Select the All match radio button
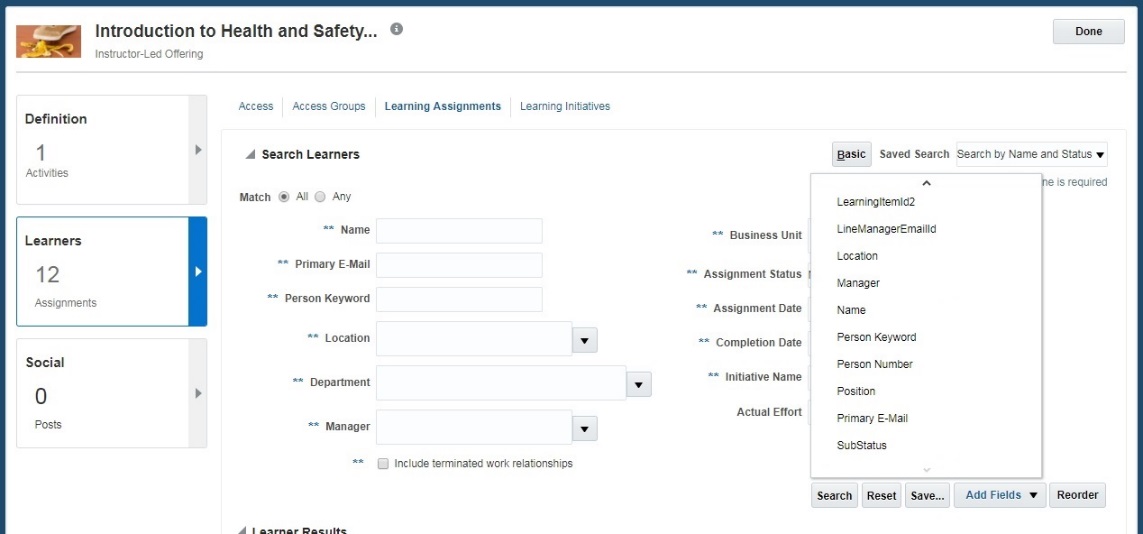The image size is (1143, 534). [284, 197]
